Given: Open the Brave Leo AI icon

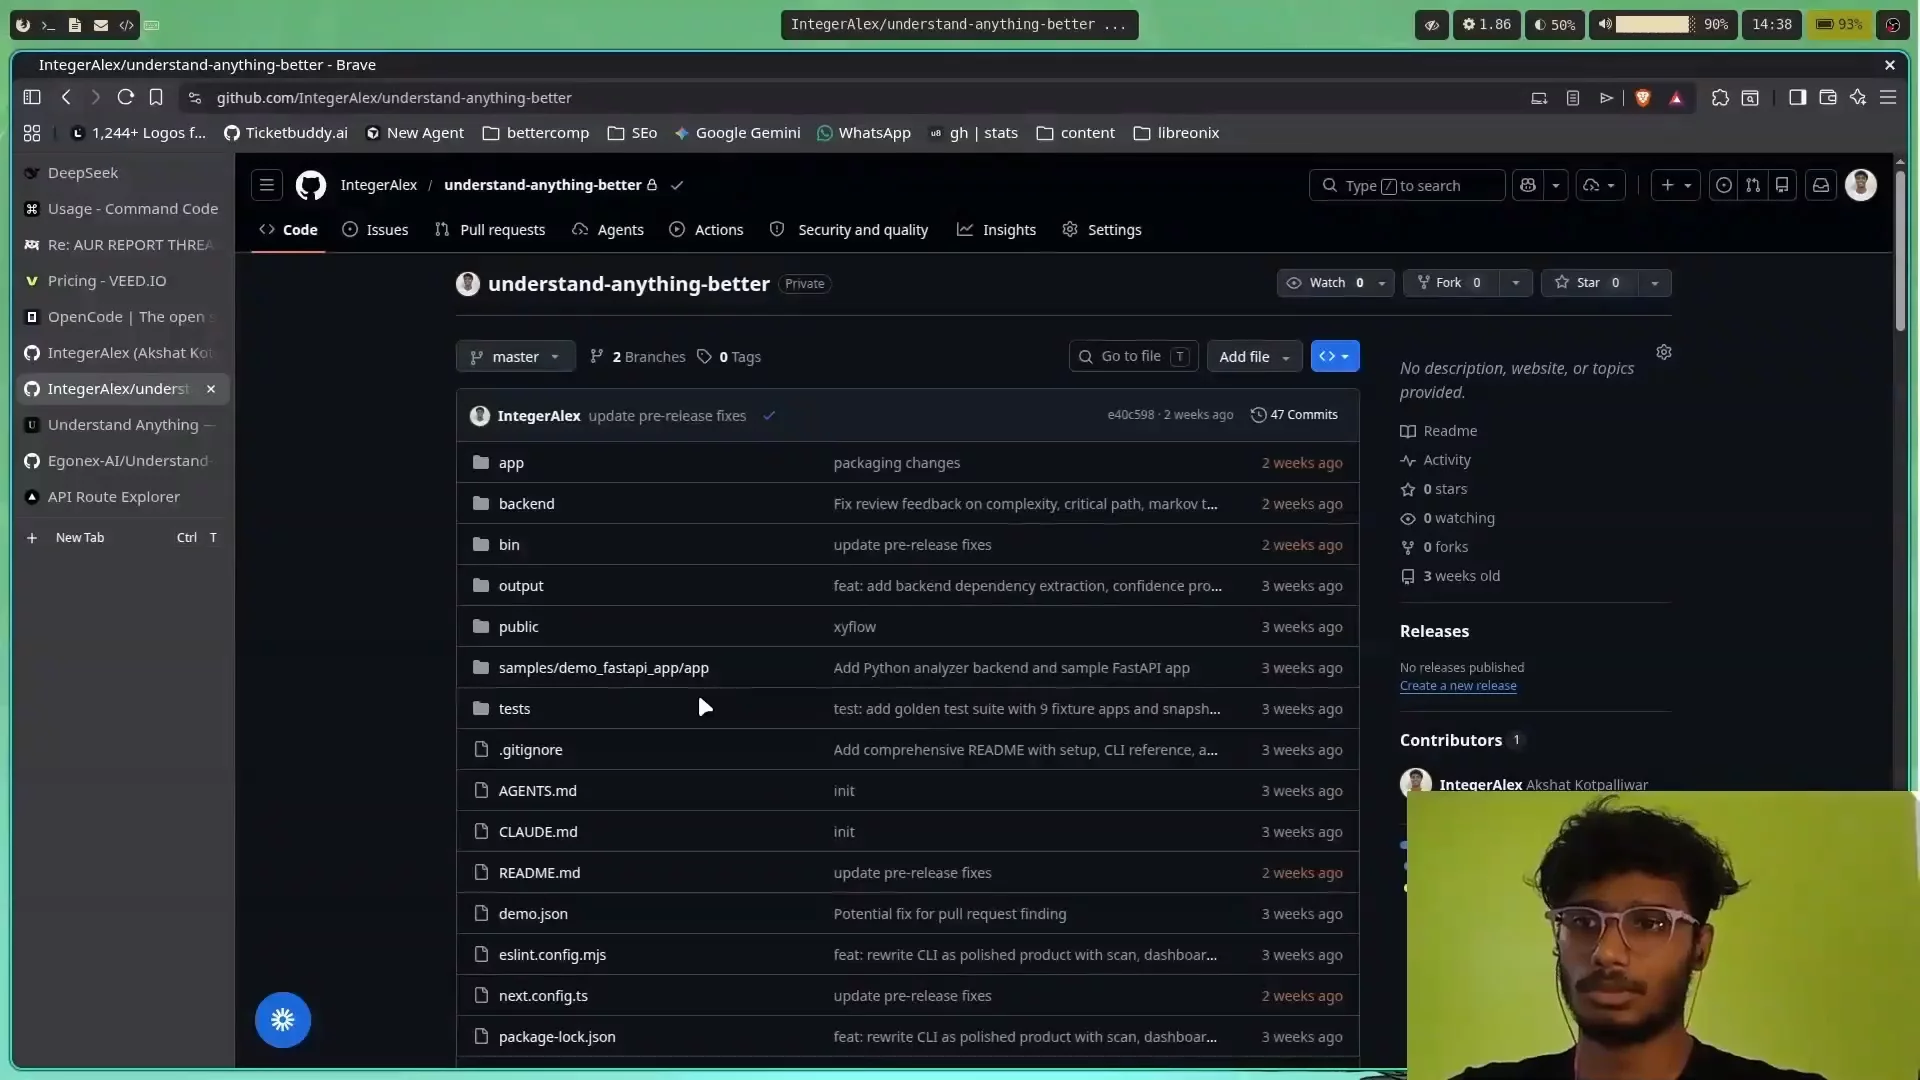Looking at the screenshot, I should (x=1858, y=98).
